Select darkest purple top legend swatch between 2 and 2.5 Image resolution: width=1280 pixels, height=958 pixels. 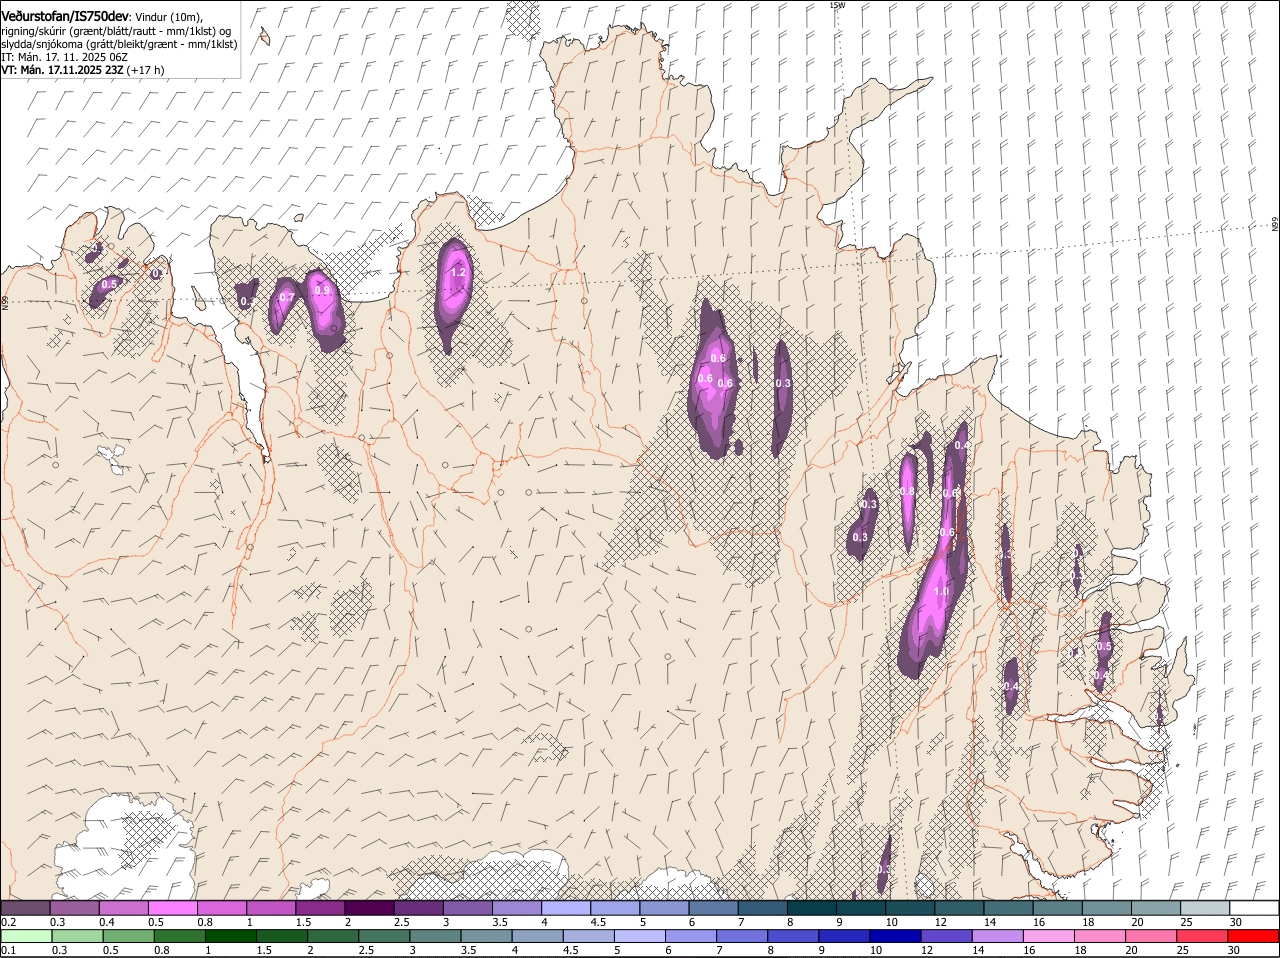[369, 908]
